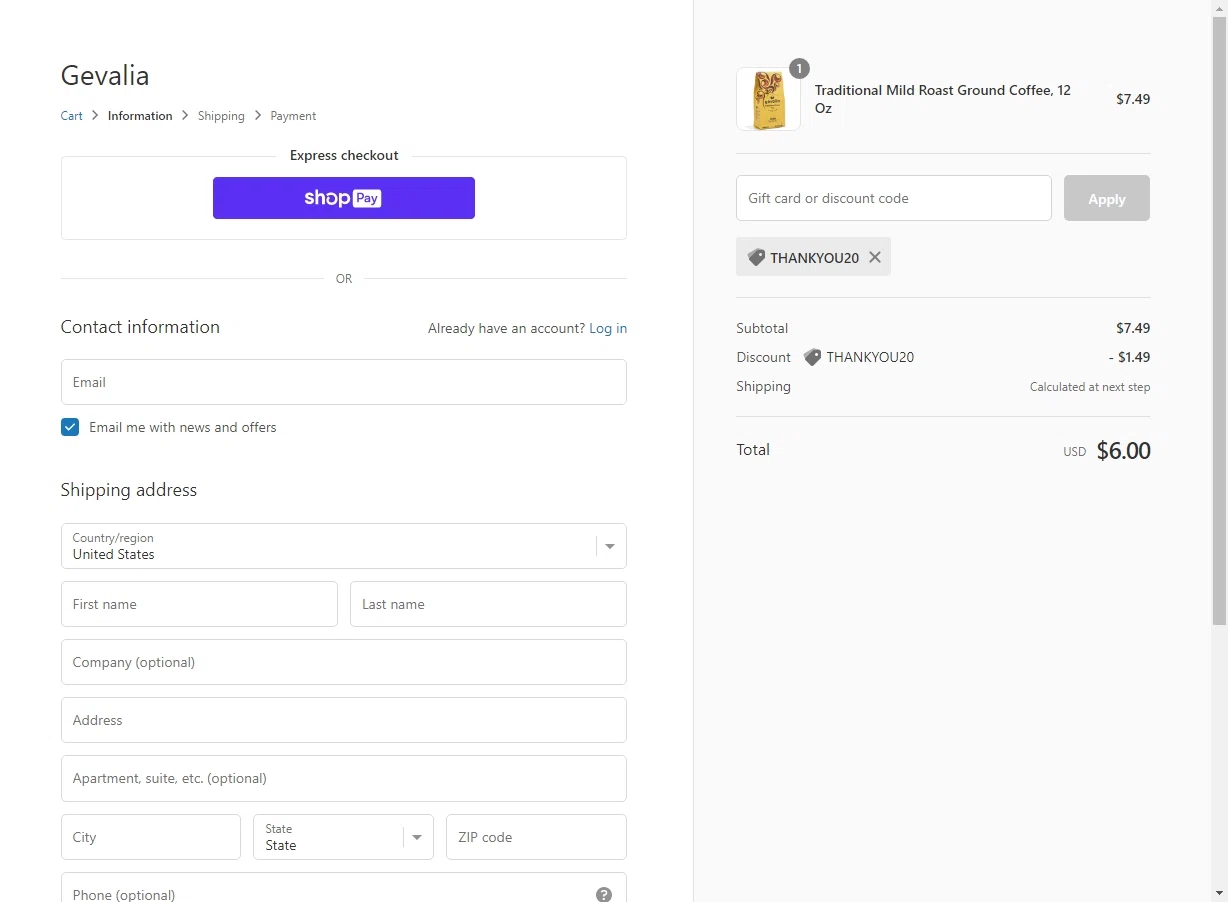Viewport: 1228px width, 902px height.
Task: Focus the Gift card or discount code field
Action: tap(894, 198)
